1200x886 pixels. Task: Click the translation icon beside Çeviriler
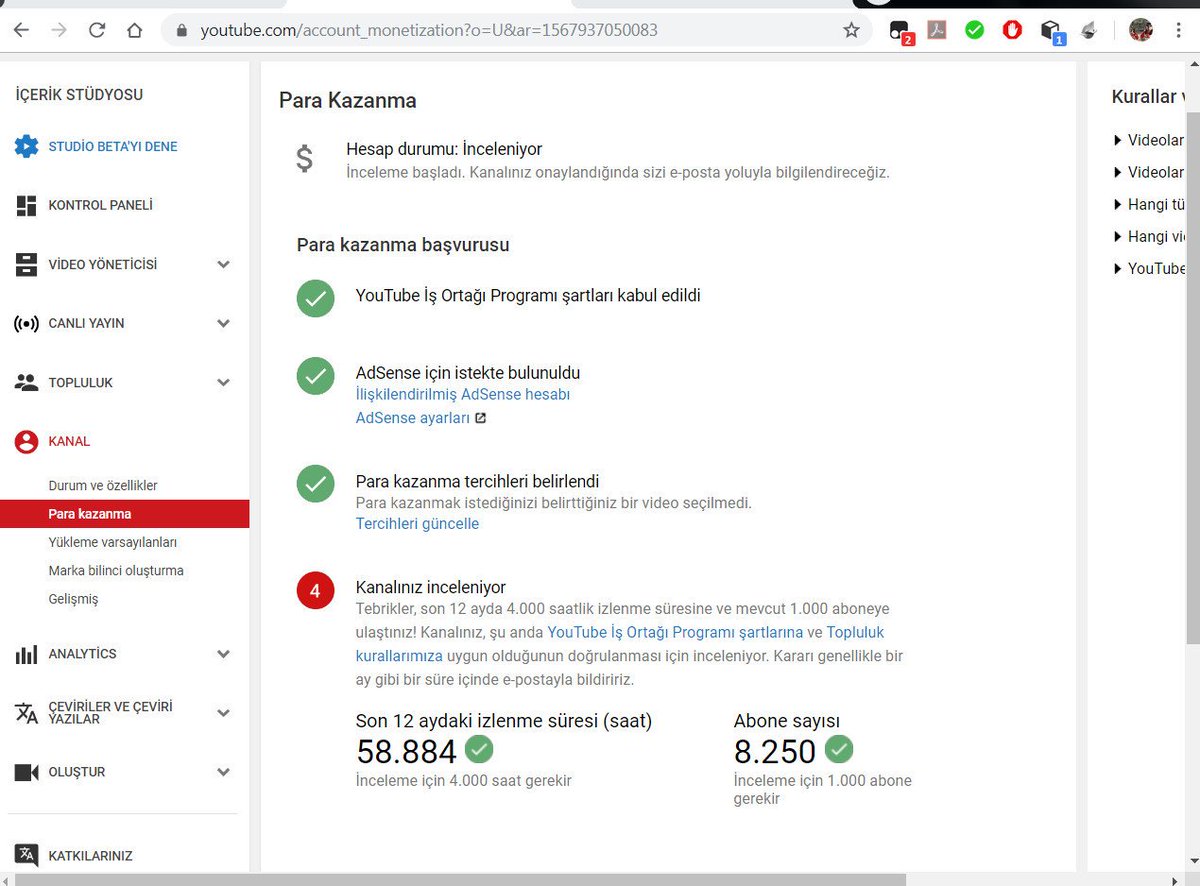pyautogui.click(x=27, y=713)
